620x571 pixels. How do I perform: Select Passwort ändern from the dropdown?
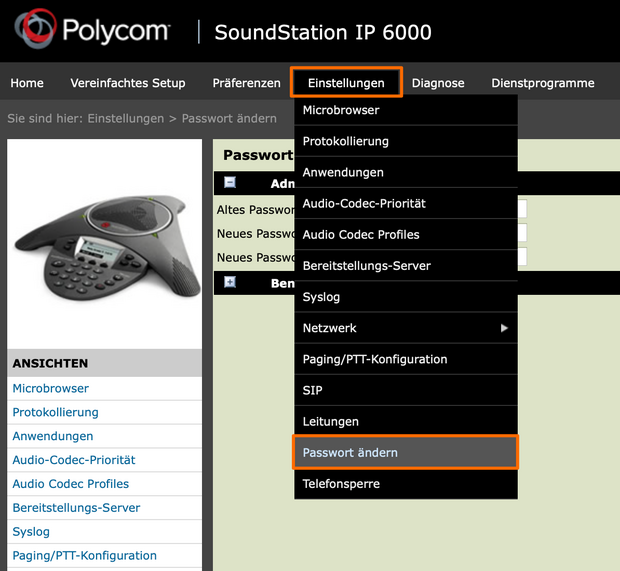click(x=405, y=452)
